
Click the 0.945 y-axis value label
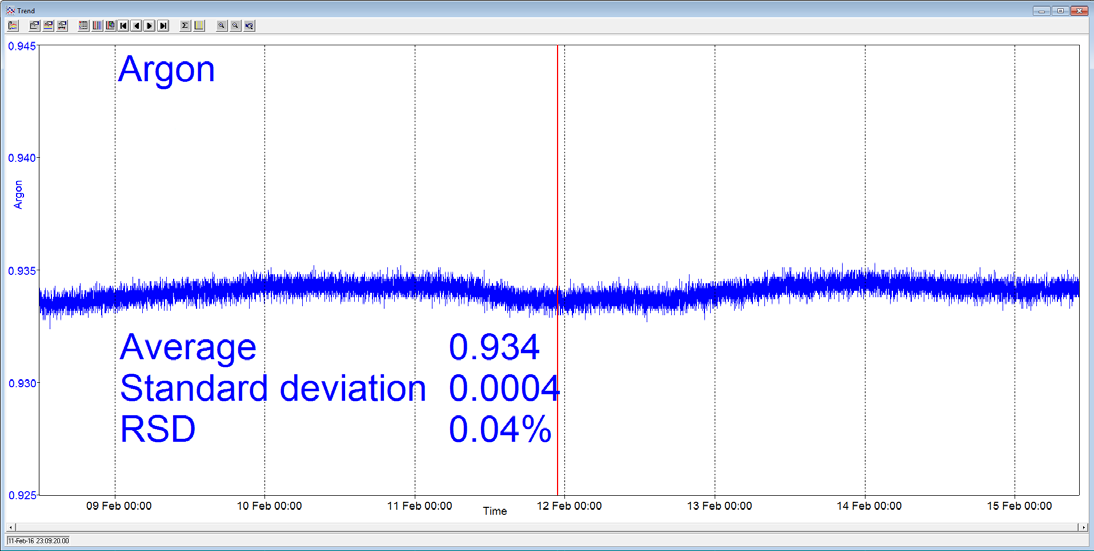tap(22, 46)
